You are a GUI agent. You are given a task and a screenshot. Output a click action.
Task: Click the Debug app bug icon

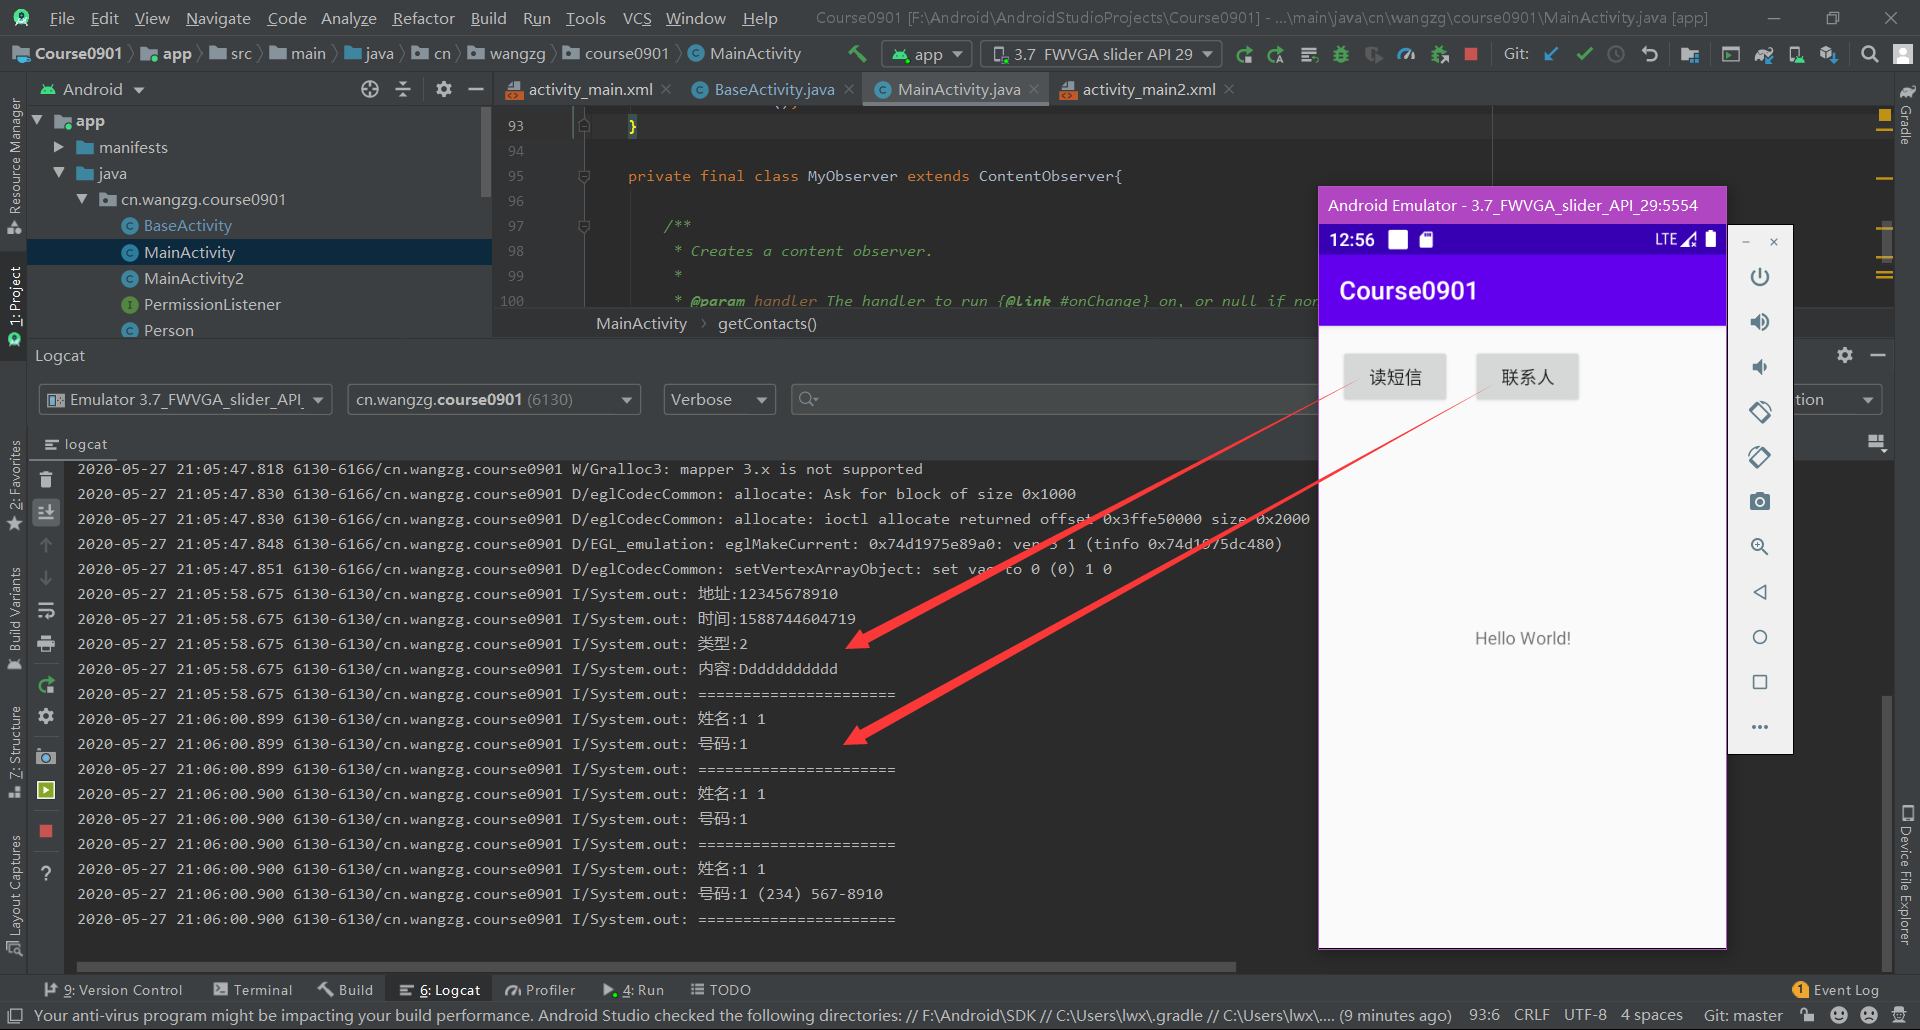[1341, 55]
